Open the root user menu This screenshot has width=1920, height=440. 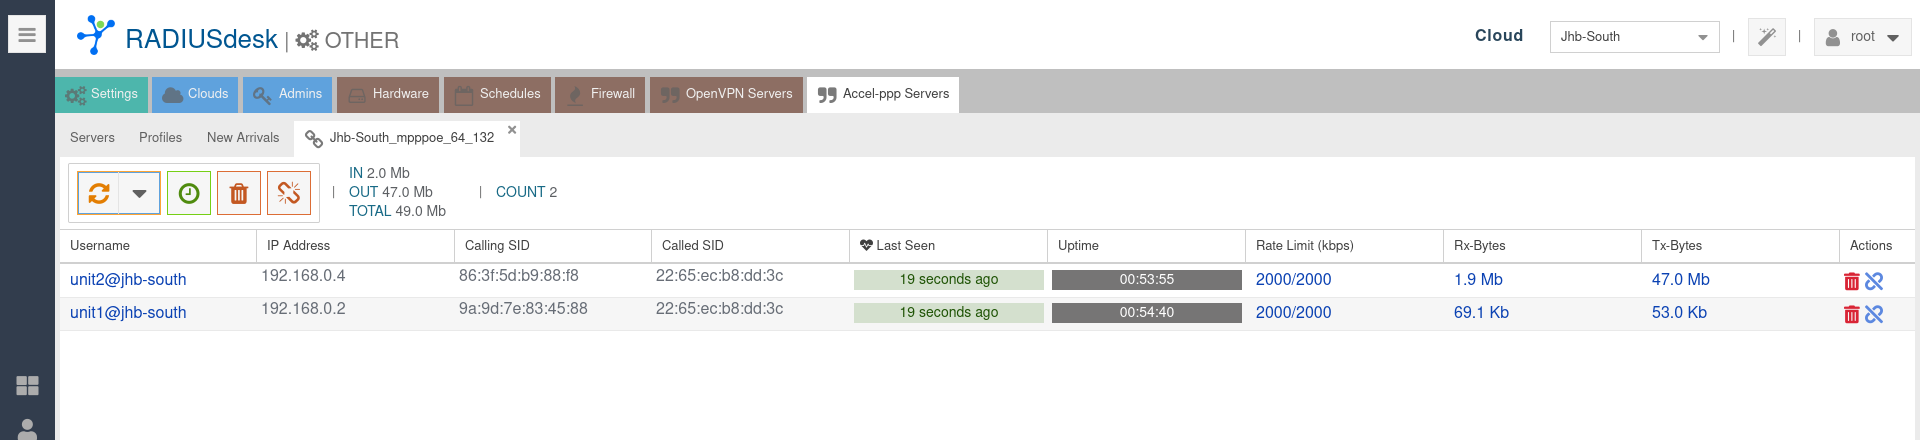(x=1862, y=37)
